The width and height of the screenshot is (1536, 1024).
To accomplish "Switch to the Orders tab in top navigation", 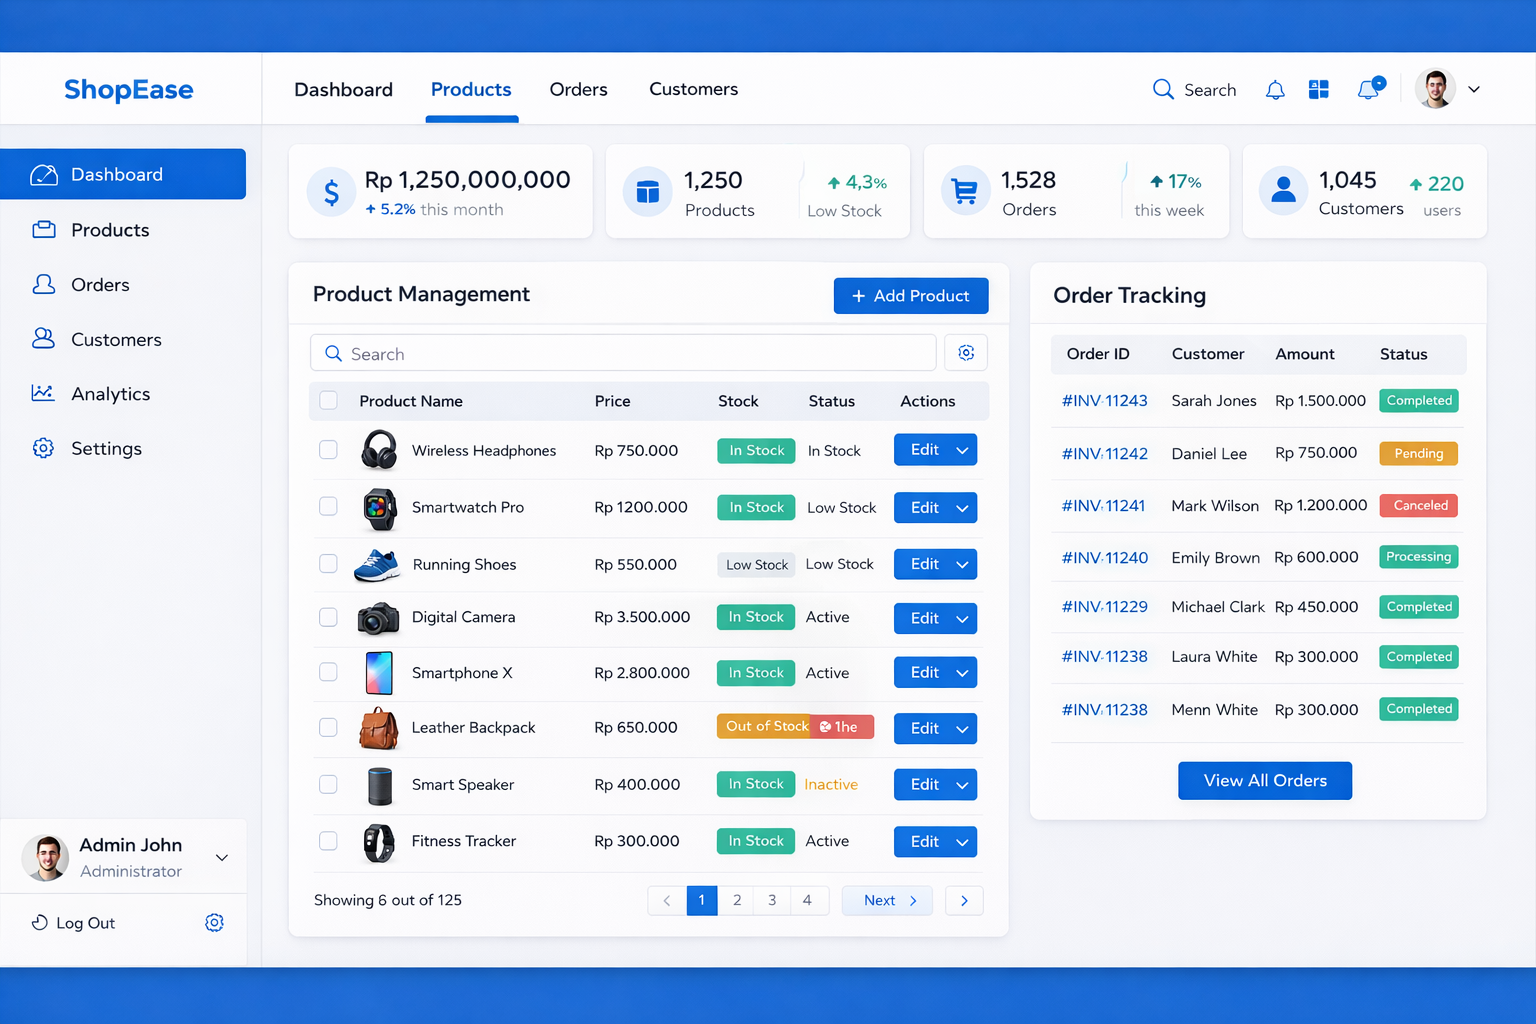I will tap(578, 90).
